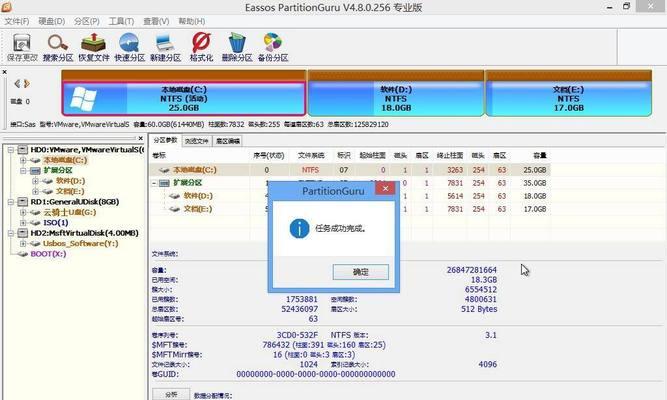Switch to the 浏览文件 tab
Image resolution: width=667 pixels, height=400 pixels.
pyautogui.click(x=197, y=141)
